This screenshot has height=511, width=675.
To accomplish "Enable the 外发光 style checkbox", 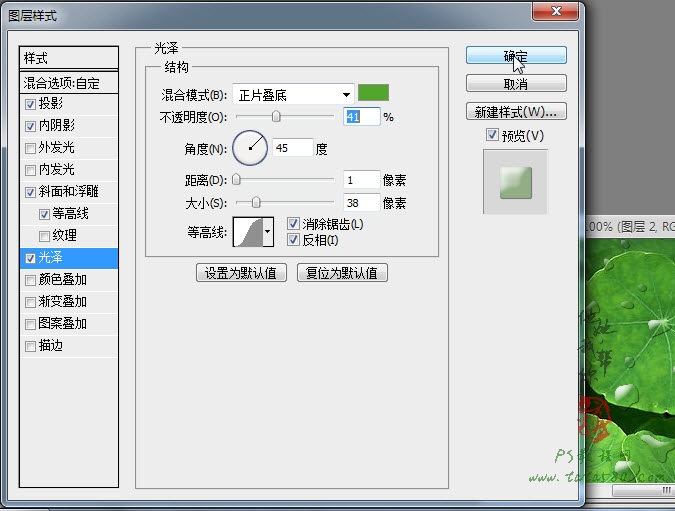I will click(x=30, y=148).
